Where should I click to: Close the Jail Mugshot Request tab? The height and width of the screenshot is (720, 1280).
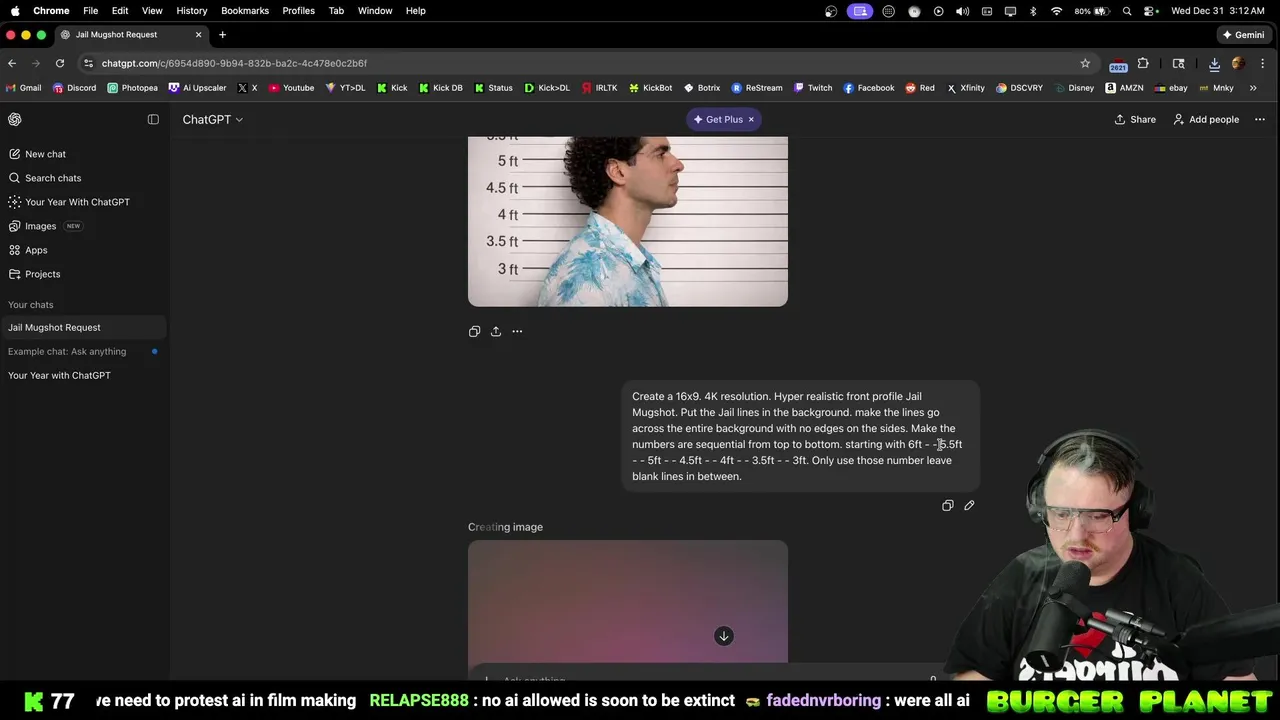point(198,34)
